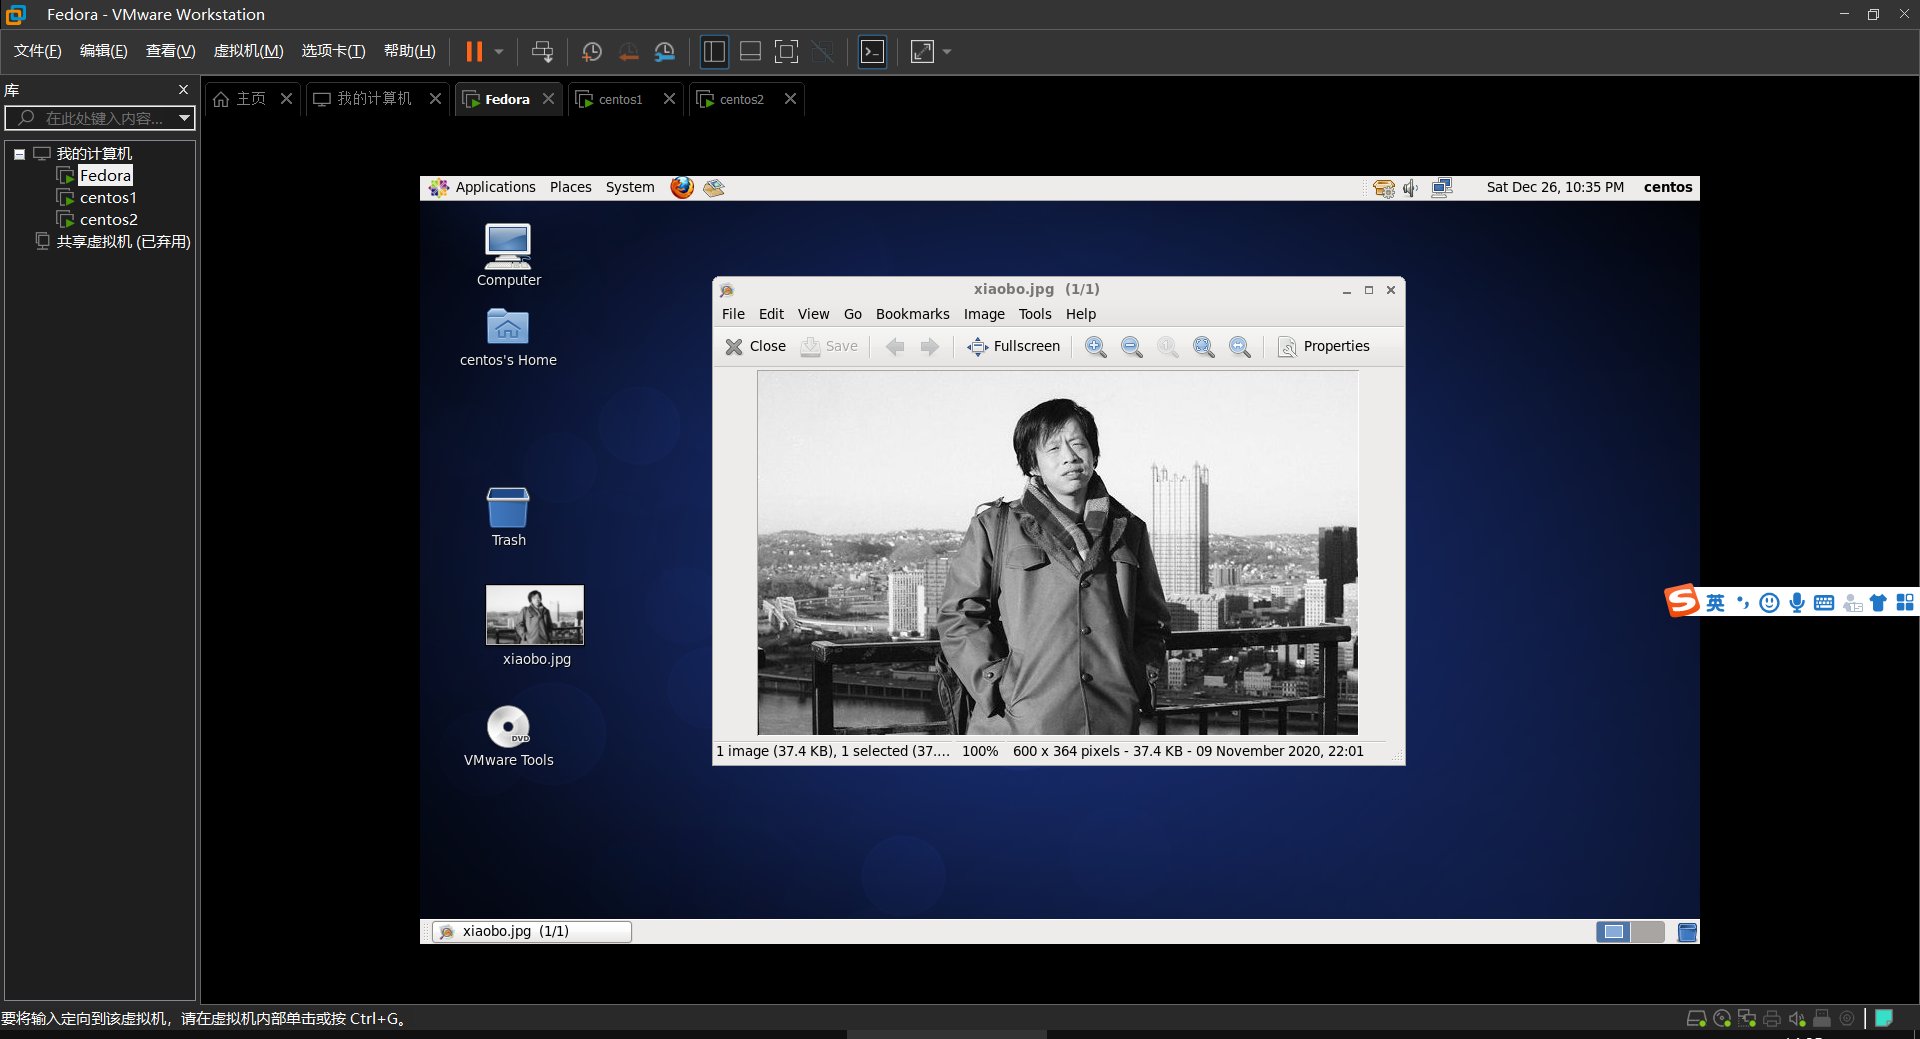Close the library panel
The height and width of the screenshot is (1039, 1920).
[183, 89]
